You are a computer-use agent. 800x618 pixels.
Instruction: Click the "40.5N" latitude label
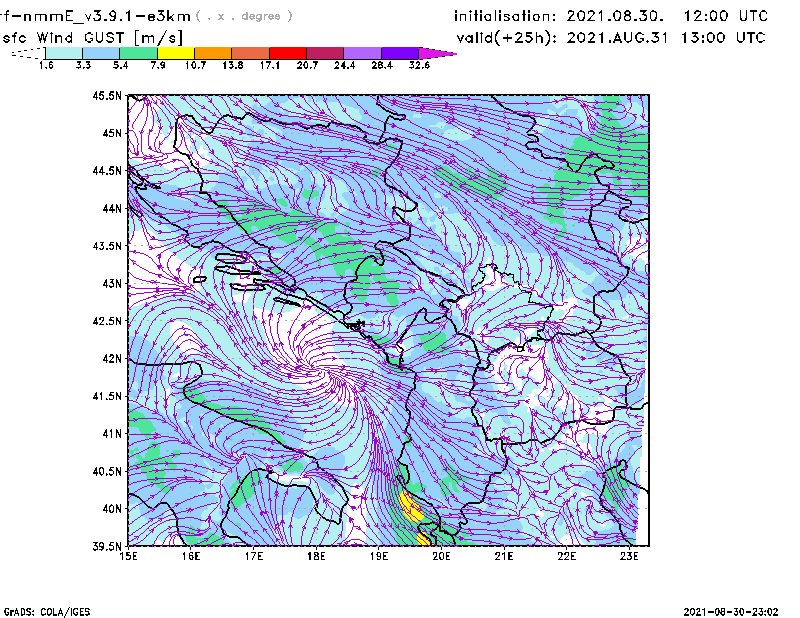point(107,471)
